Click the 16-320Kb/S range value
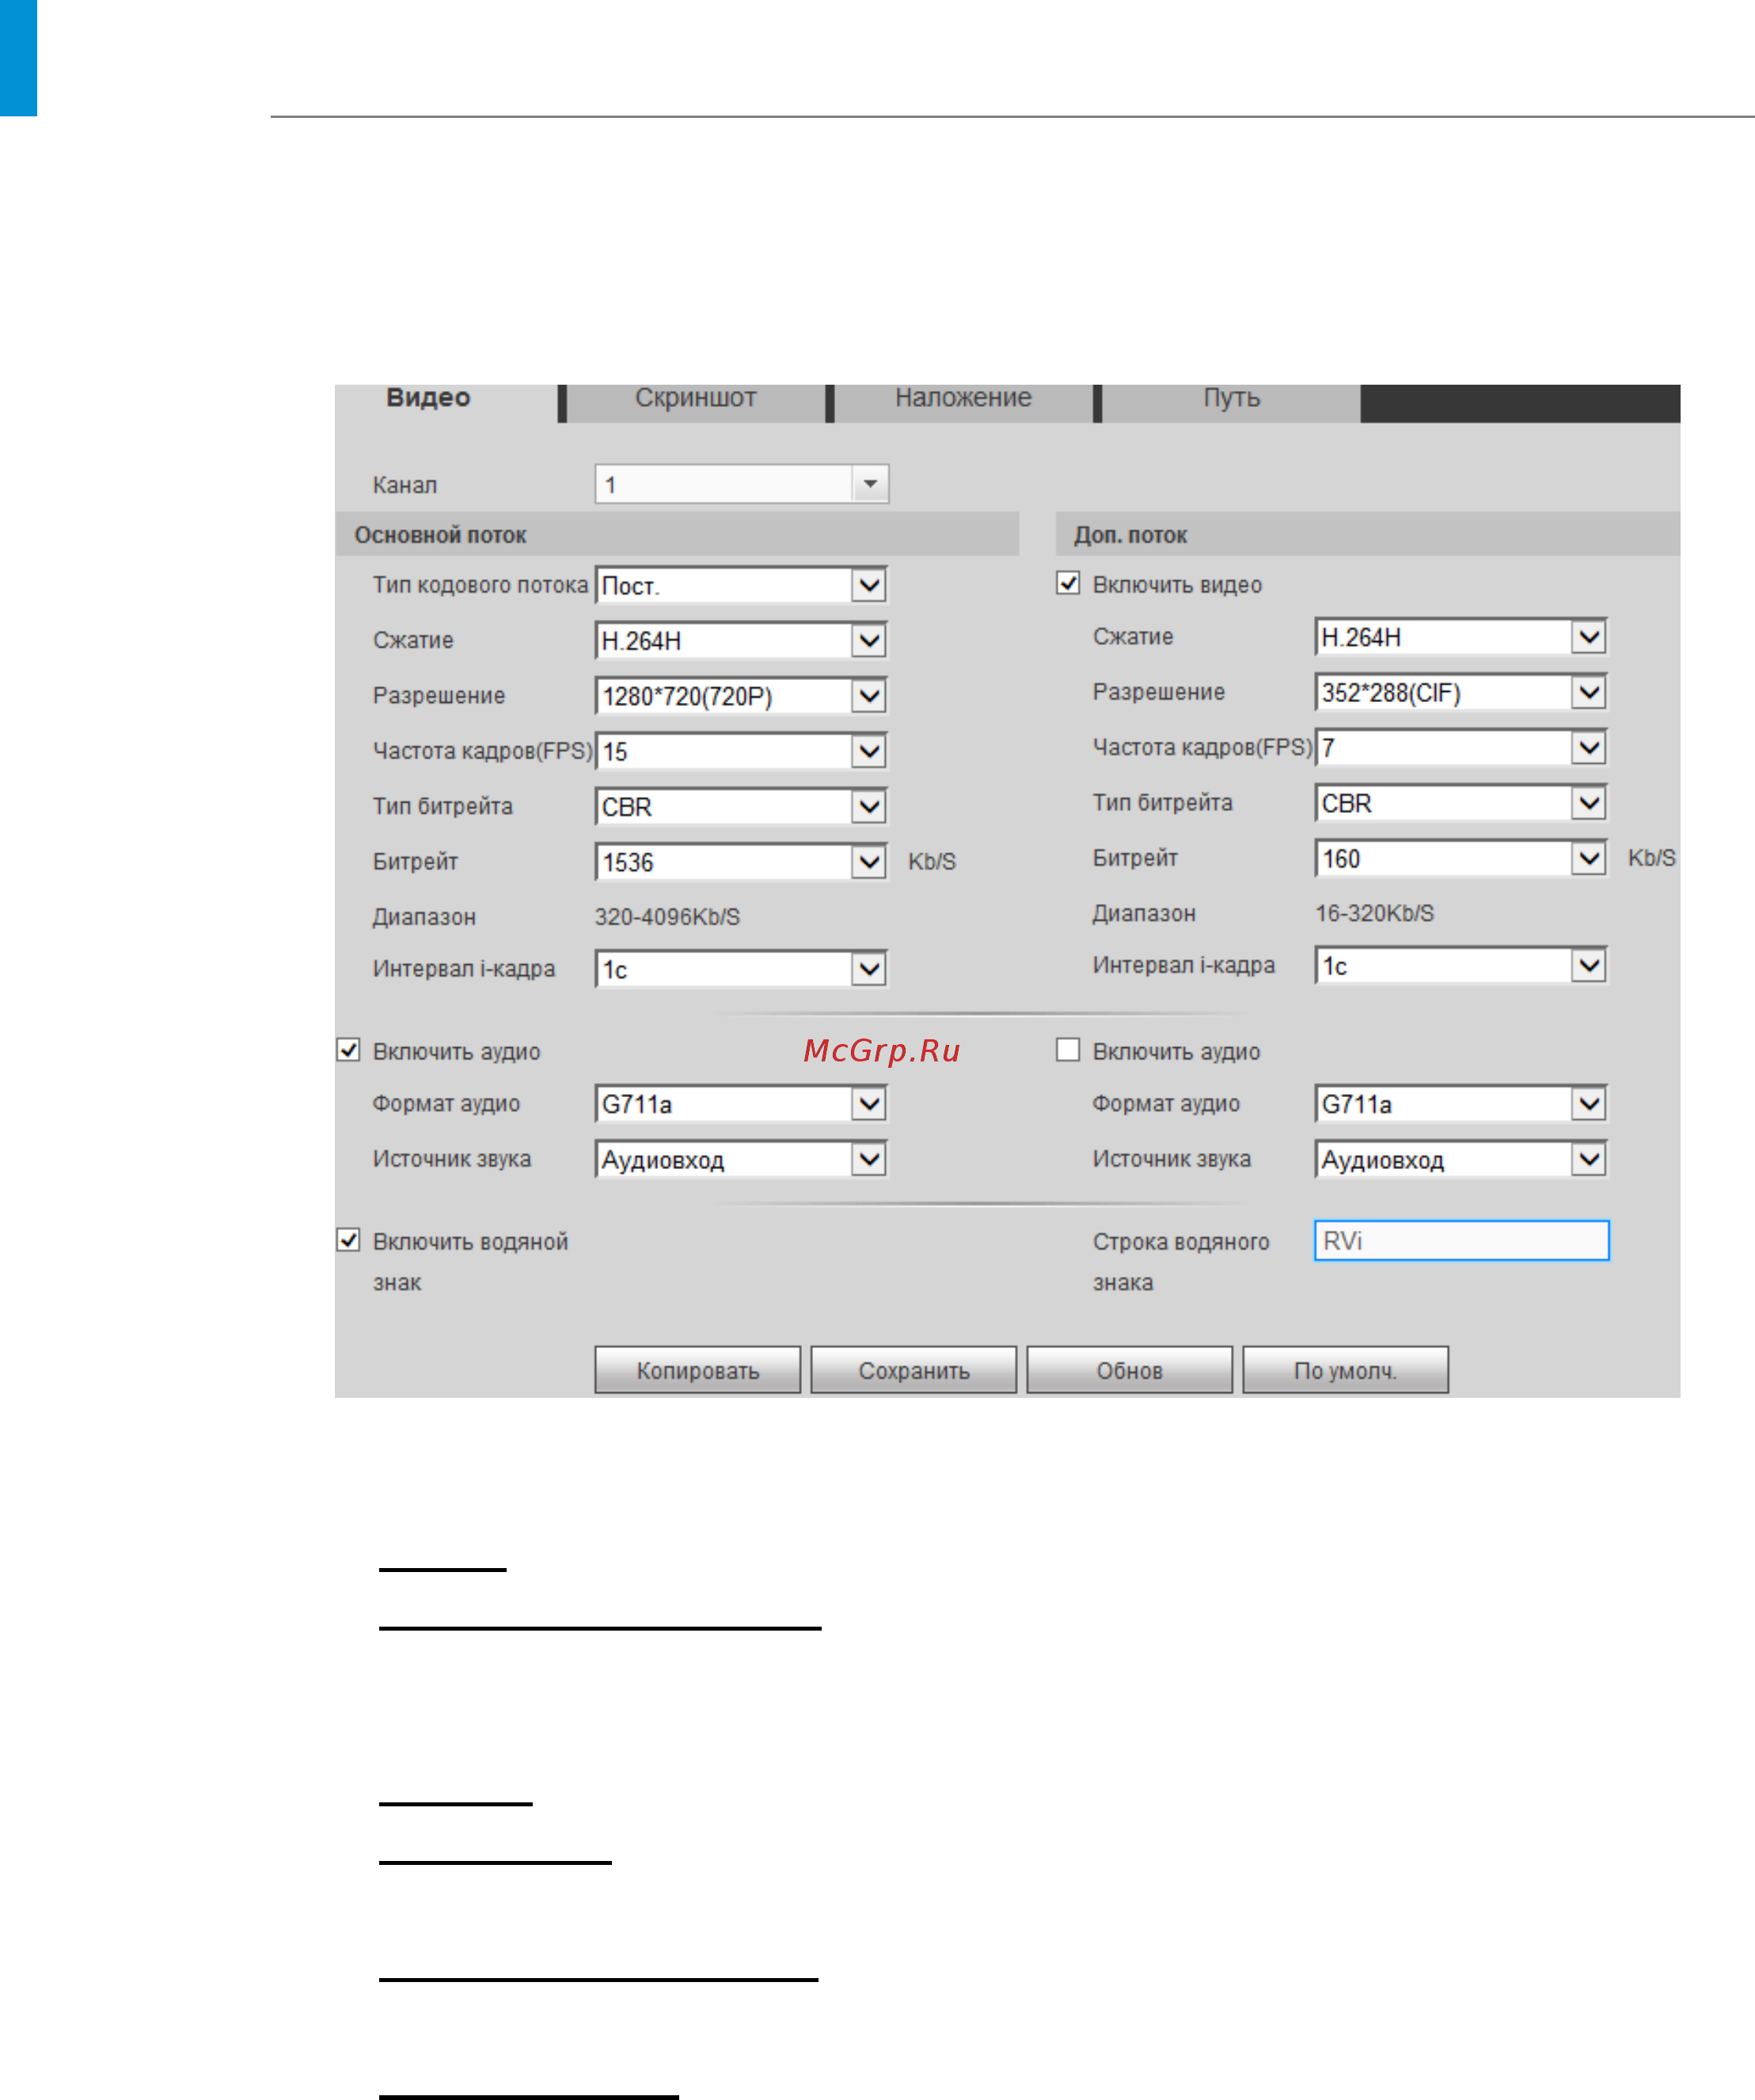Image resolution: width=1755 pixels, height=2100 pixels. tap(1374, 913)
